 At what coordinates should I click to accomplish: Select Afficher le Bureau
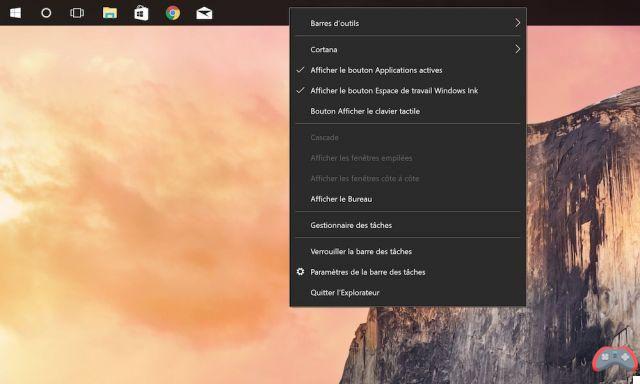tap(408, 199)
